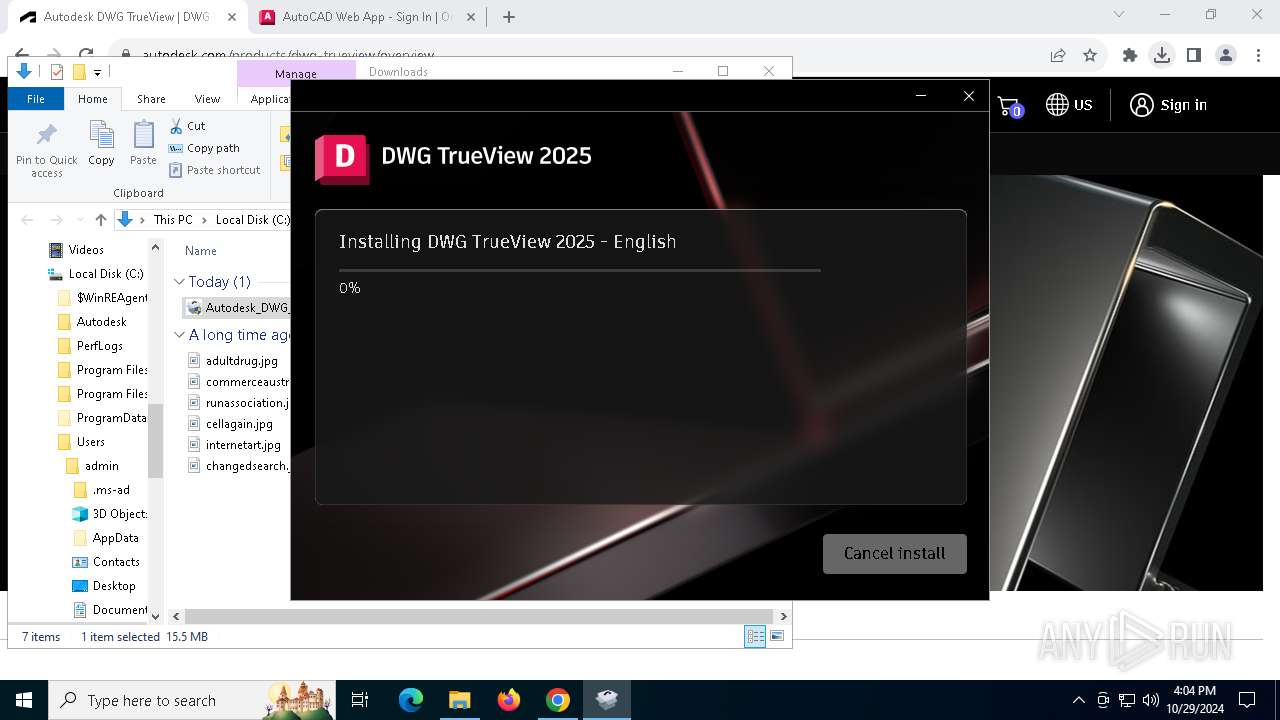Open a new Chrome tab with plus button
This screenshot has height=720, width=1280.
pyautogui.click(x=509, y=17)
